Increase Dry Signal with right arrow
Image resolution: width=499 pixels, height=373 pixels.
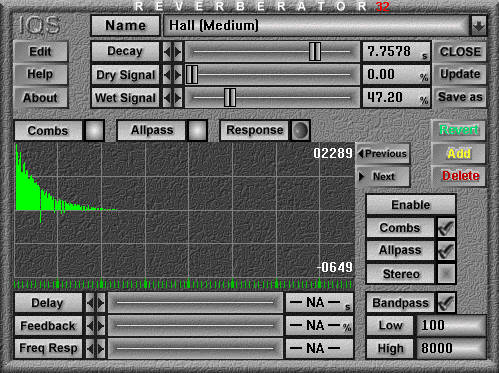tap(178, 75)
